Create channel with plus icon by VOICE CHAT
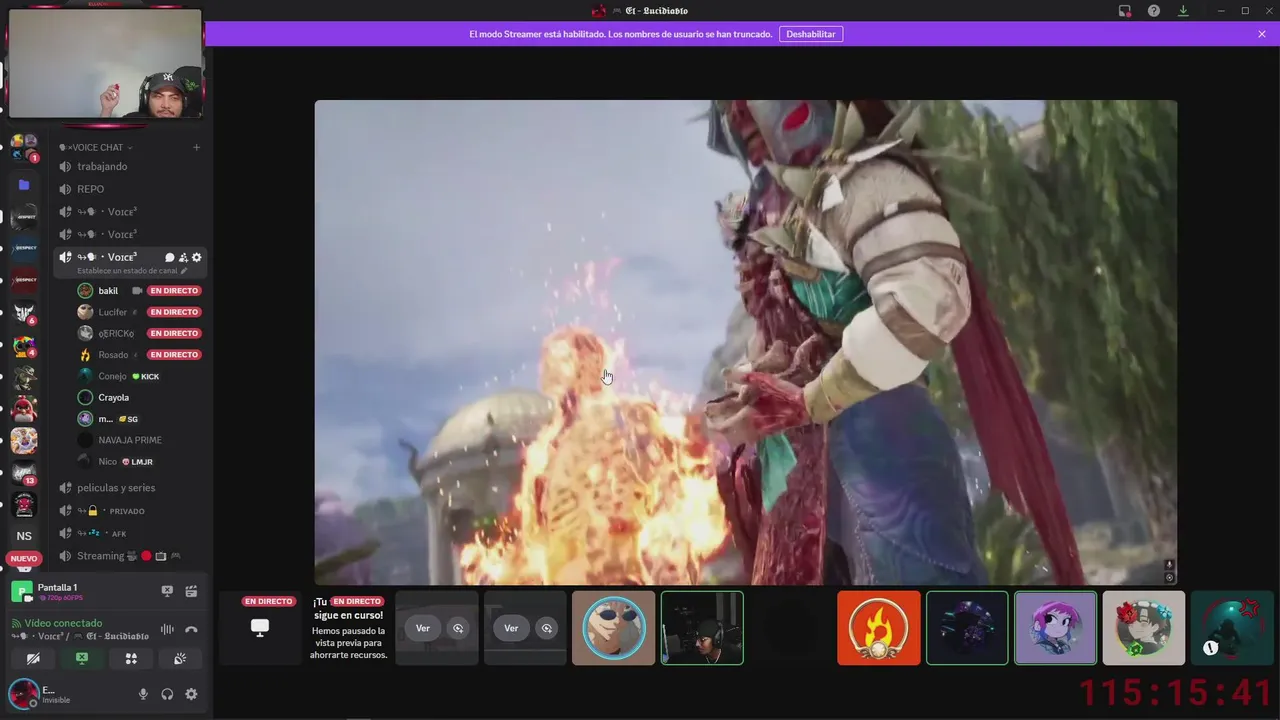 click(x=196, y=147)
